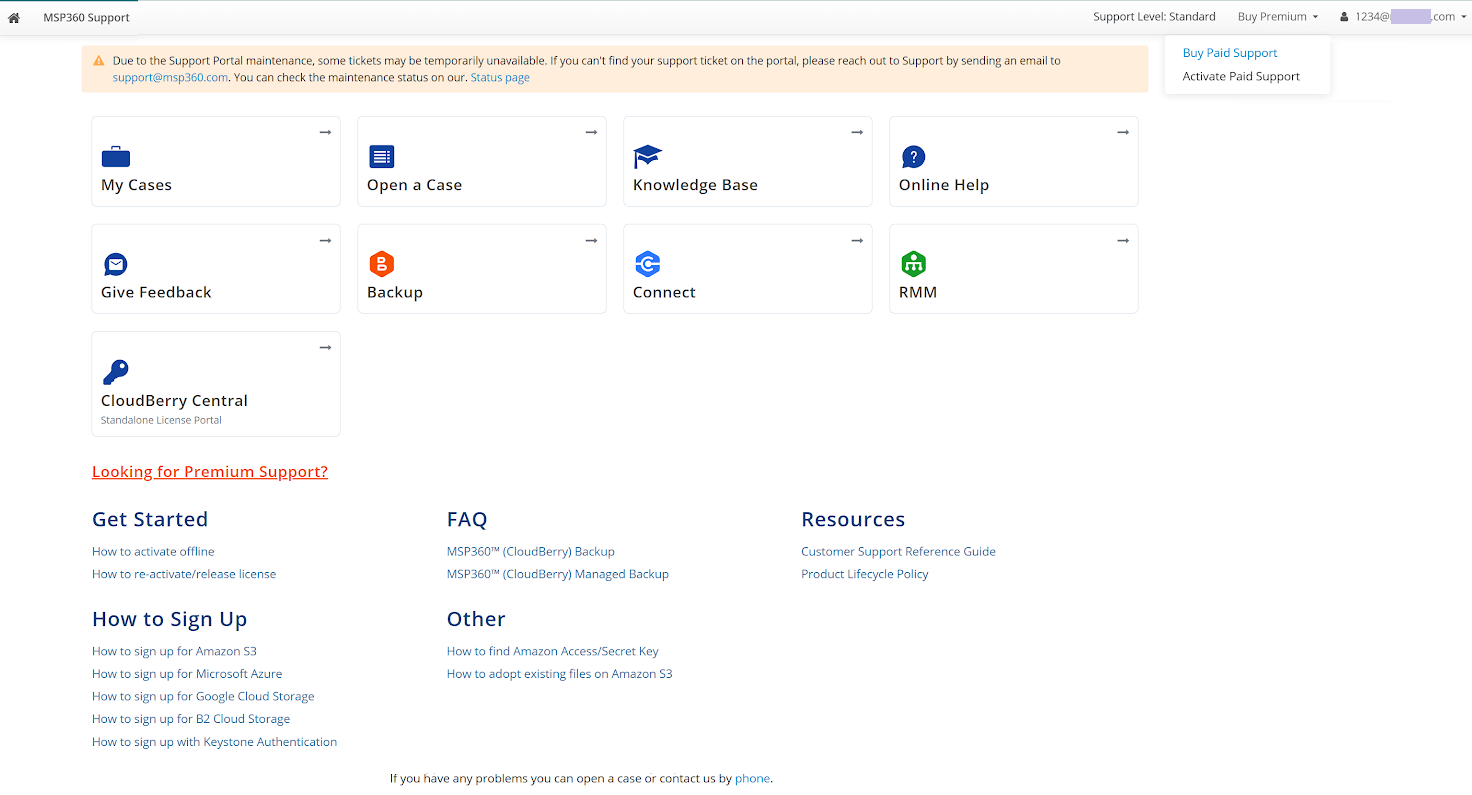Open Customer Support Reference Guide link

[x=898, y=551]
